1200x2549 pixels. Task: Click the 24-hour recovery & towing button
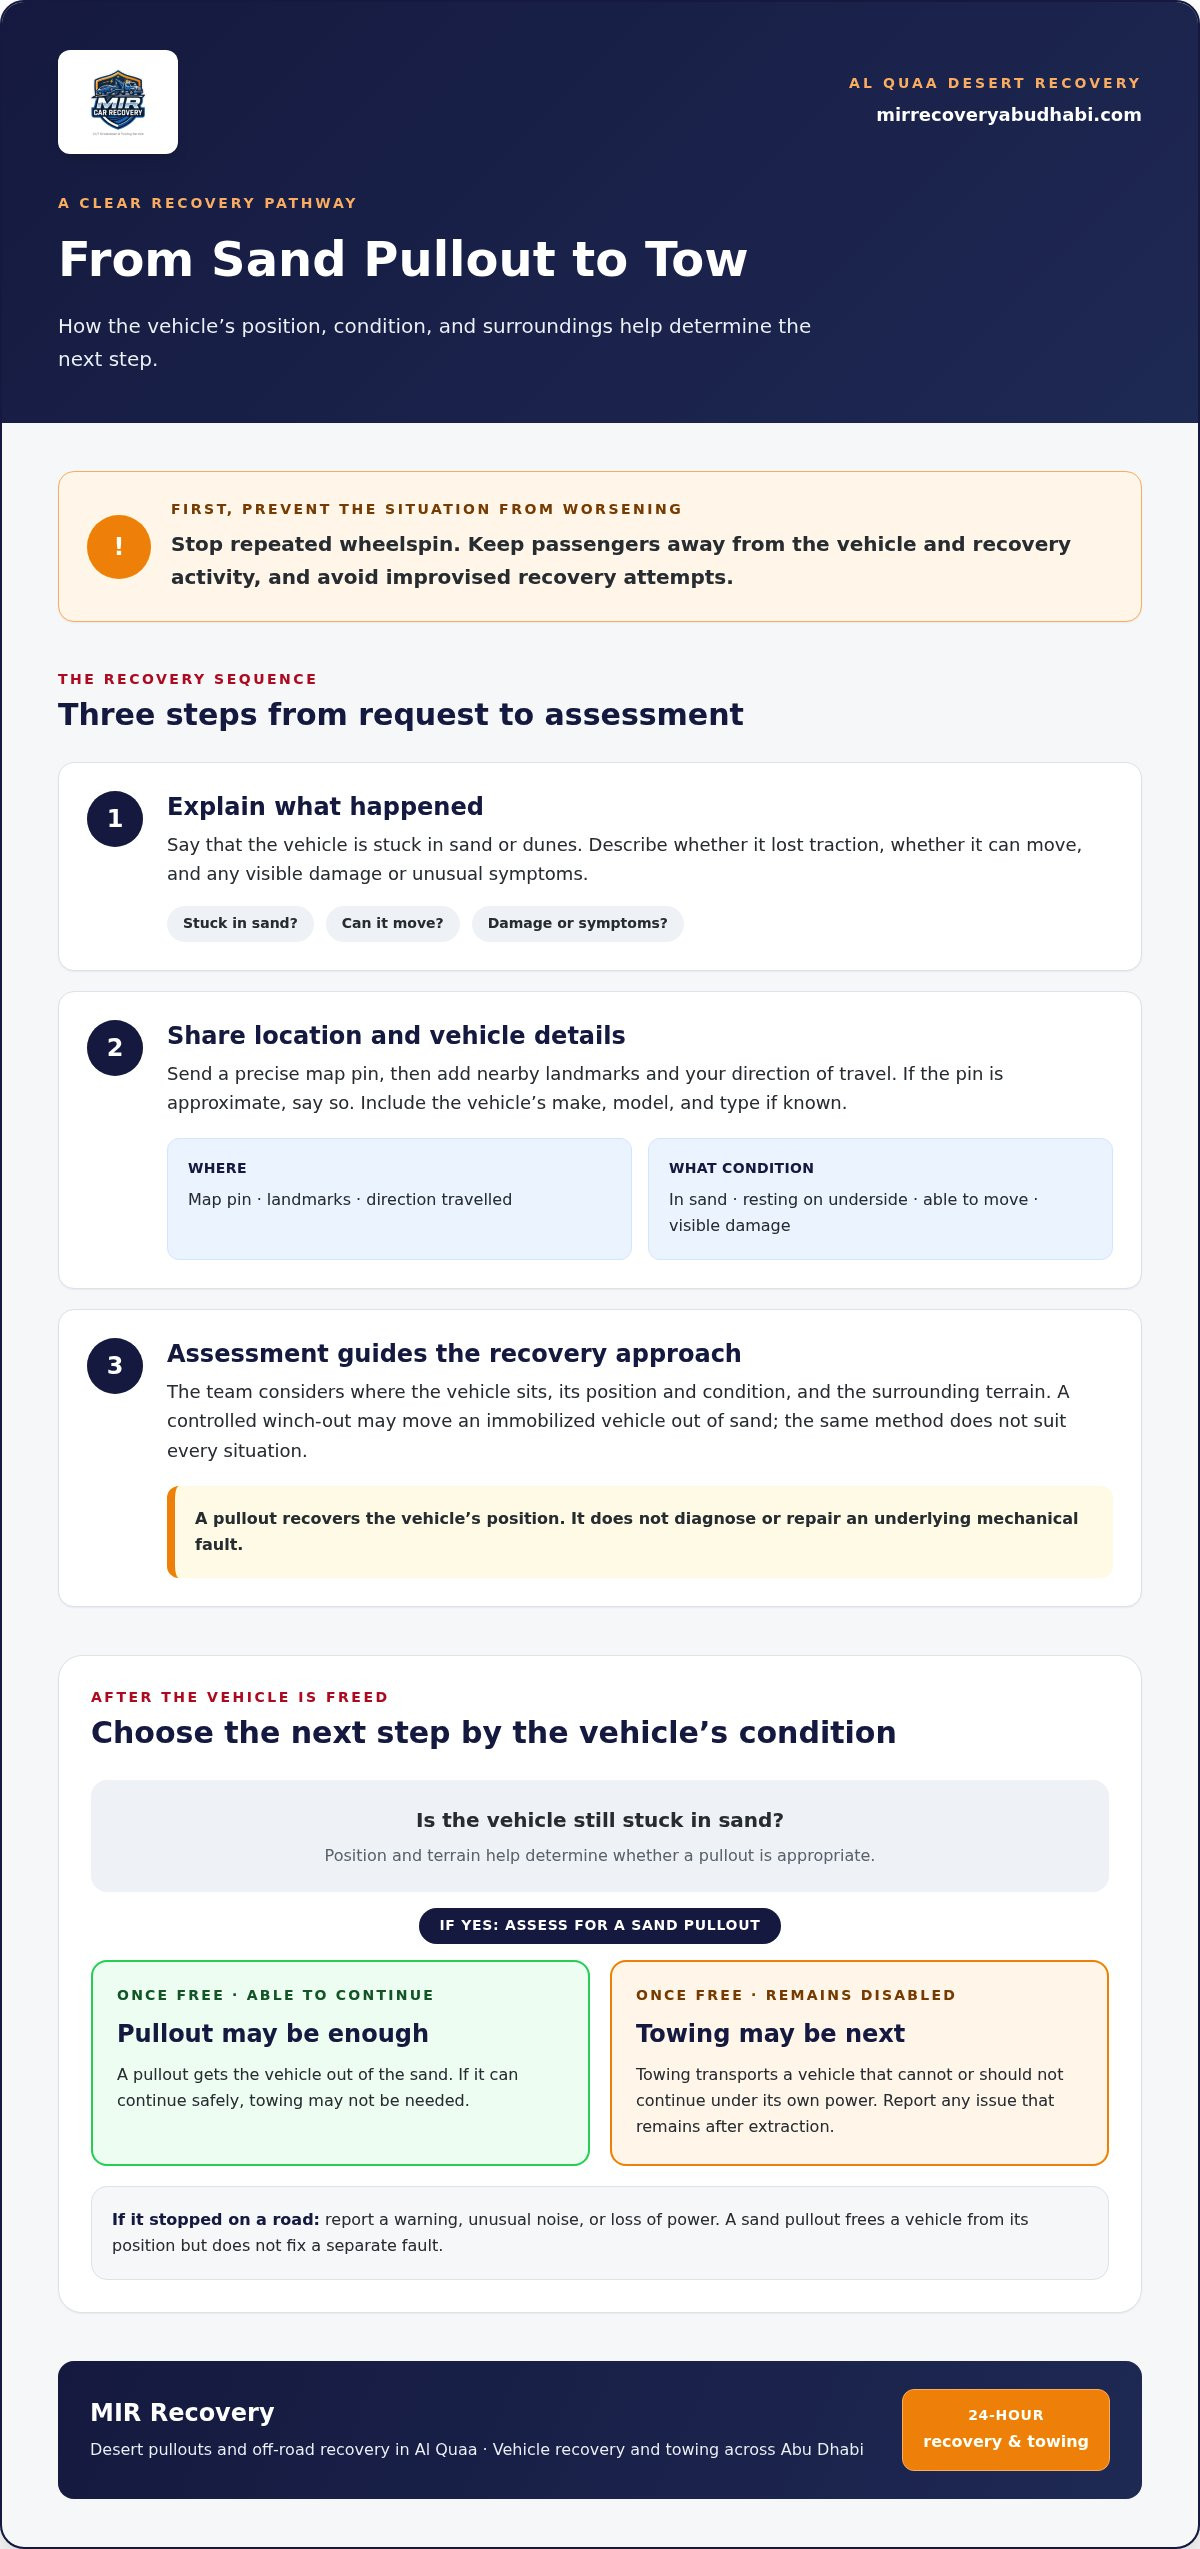[1006, 2429]
